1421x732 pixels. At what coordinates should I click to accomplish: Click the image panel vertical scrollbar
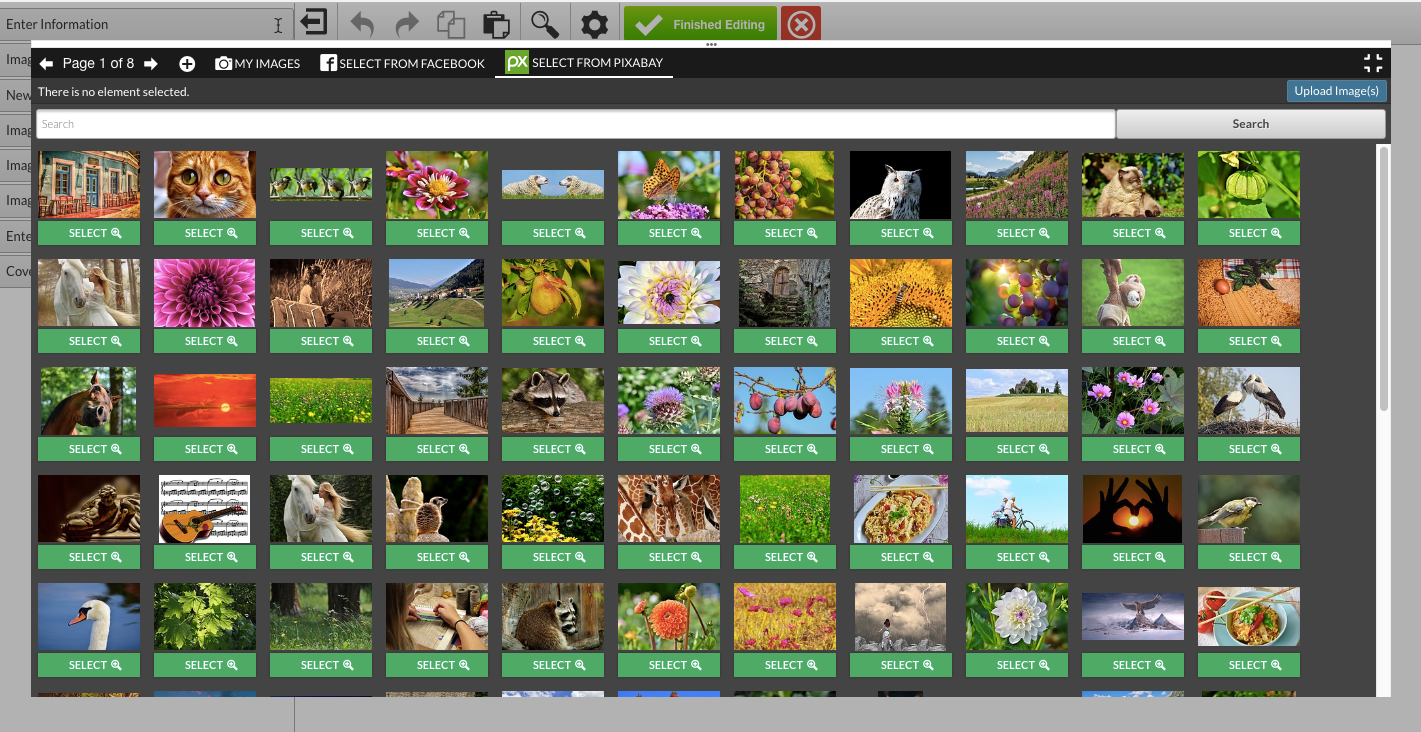(1384, 278)
